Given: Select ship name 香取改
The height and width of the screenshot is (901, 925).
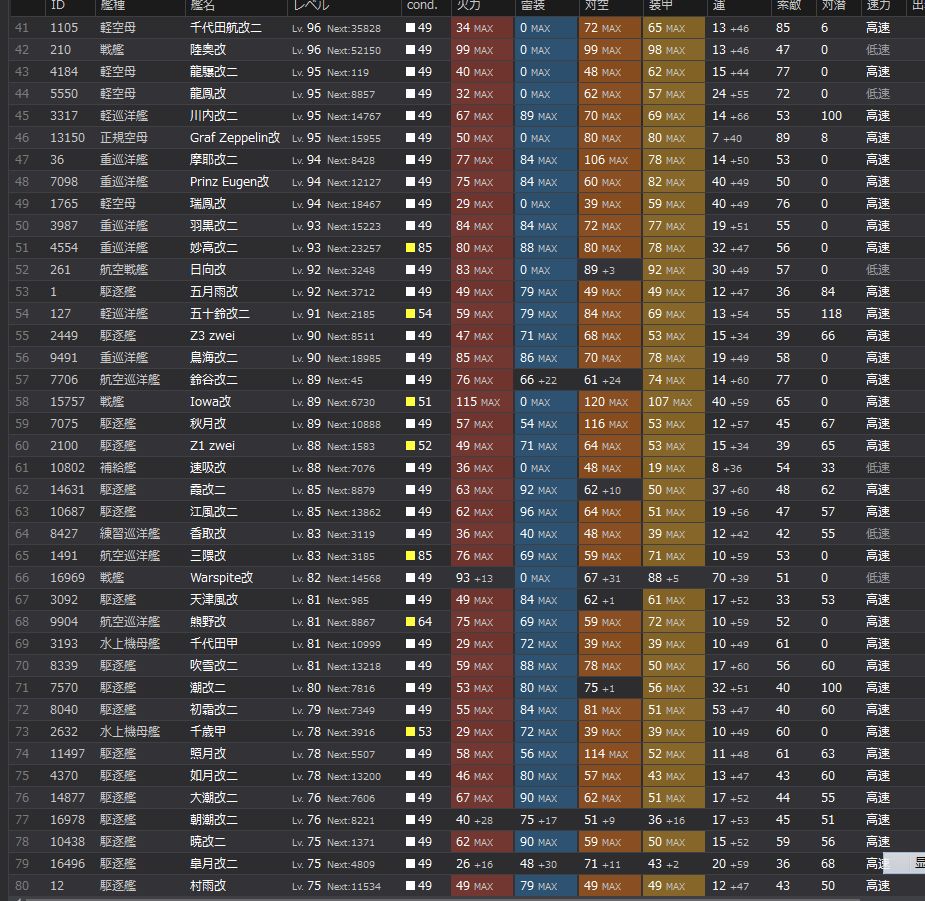Looking at the screenshot, I should click(208, 534).
